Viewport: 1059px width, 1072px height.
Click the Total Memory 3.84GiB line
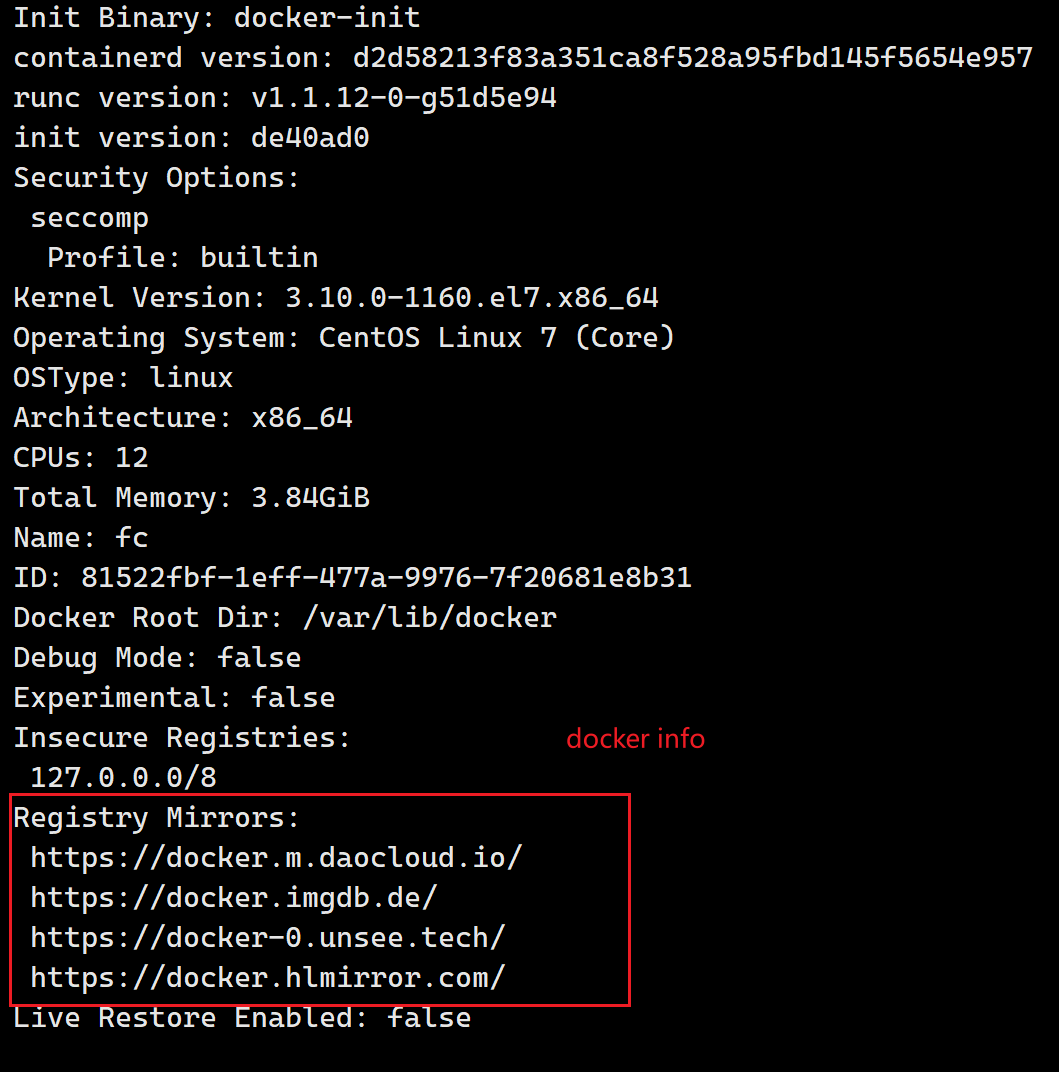(191, 498)
